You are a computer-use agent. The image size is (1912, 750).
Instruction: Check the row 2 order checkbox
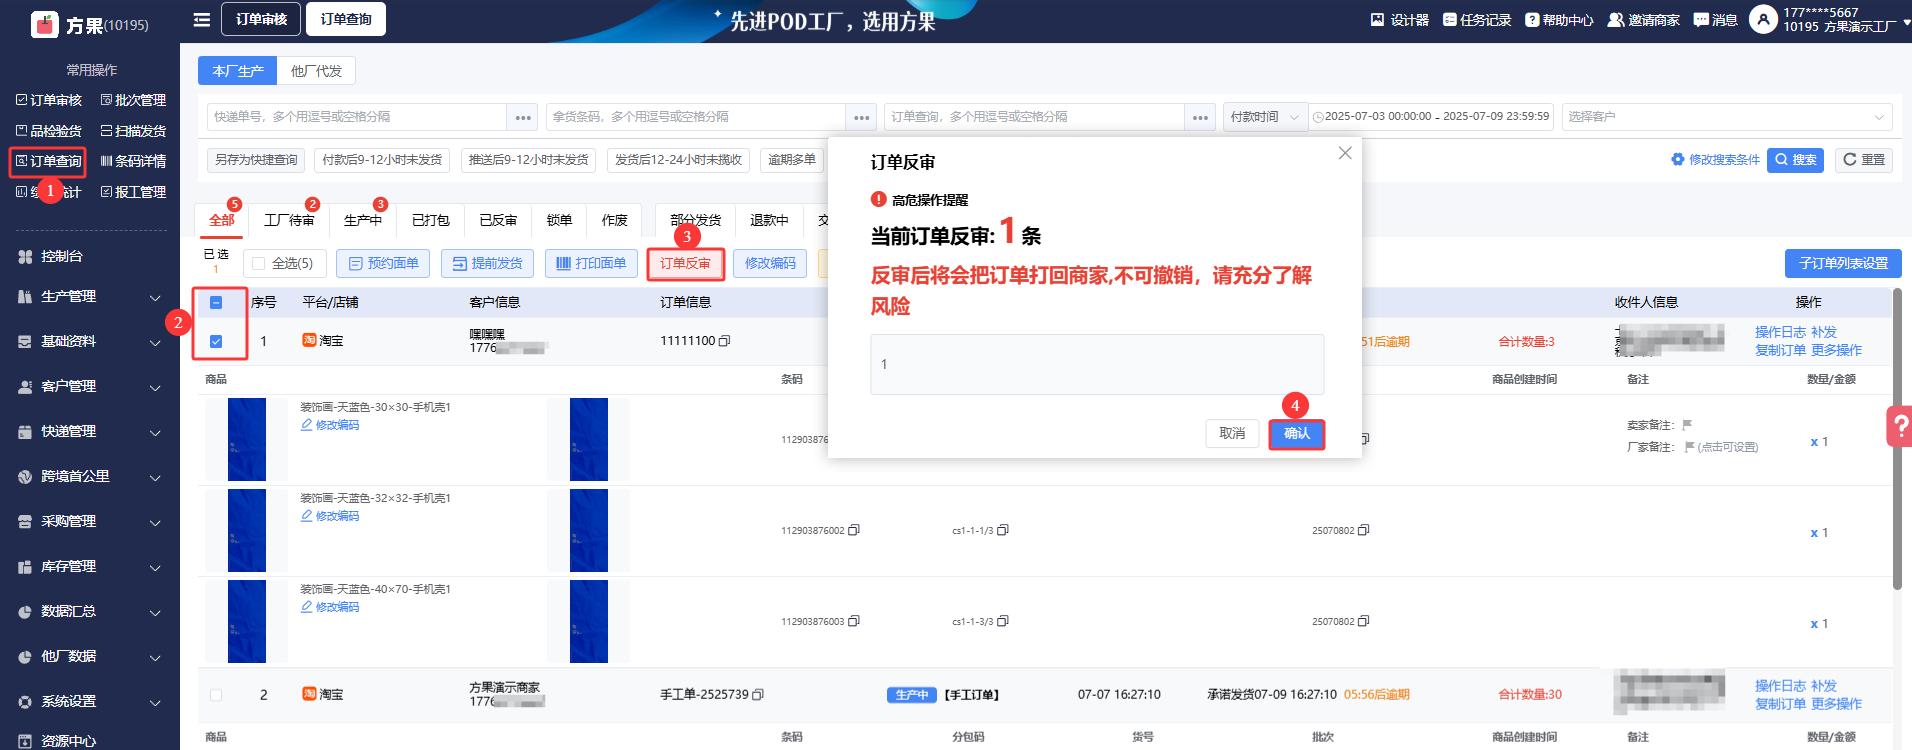[216, 695]
